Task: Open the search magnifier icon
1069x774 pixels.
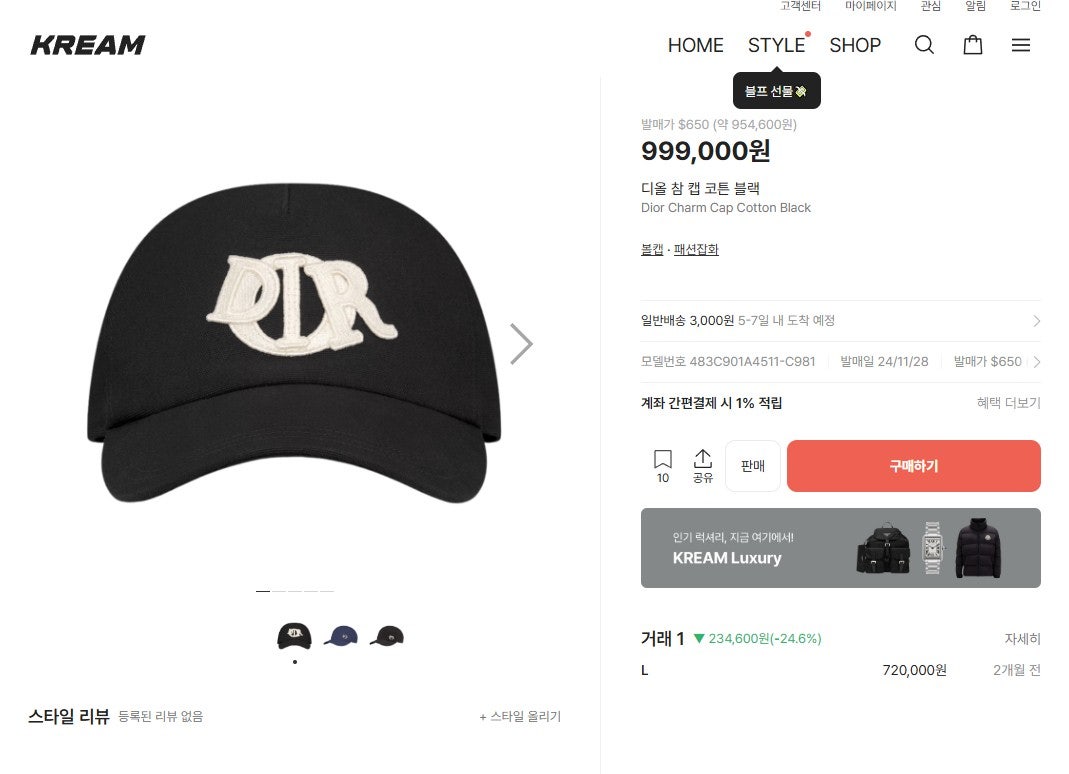Action: click(x=924, y=45)
